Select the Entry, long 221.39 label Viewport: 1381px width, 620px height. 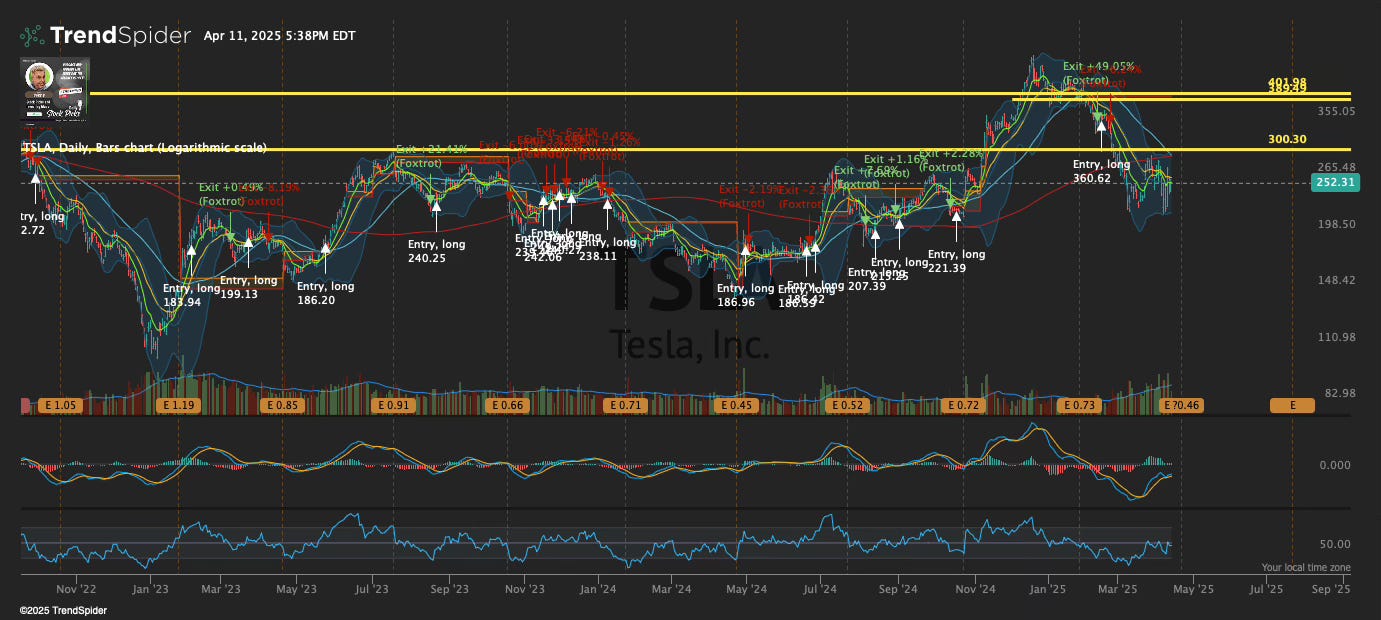coord(956,261)
